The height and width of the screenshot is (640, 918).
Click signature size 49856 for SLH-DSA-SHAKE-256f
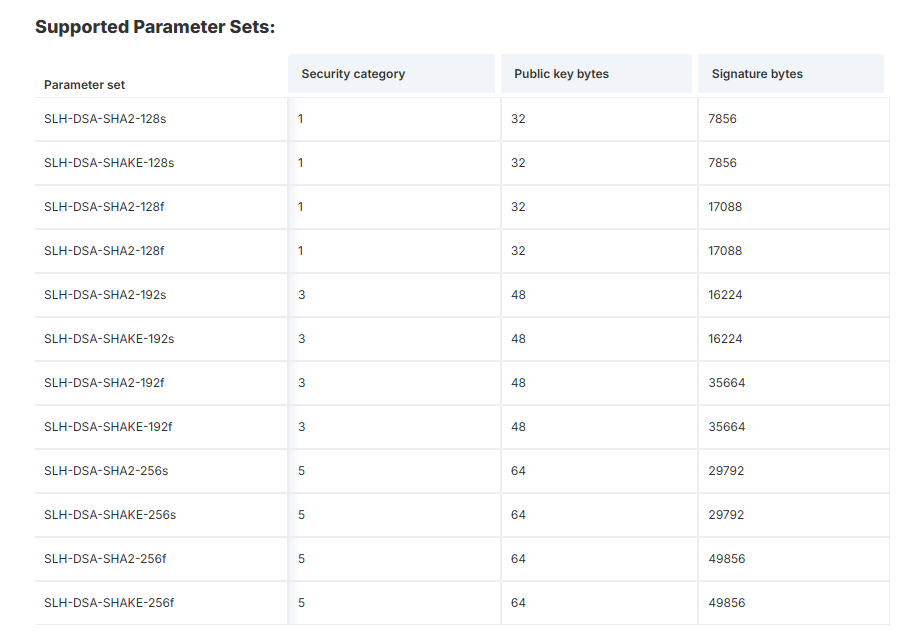pyautogui.click(x=727, y=603)
